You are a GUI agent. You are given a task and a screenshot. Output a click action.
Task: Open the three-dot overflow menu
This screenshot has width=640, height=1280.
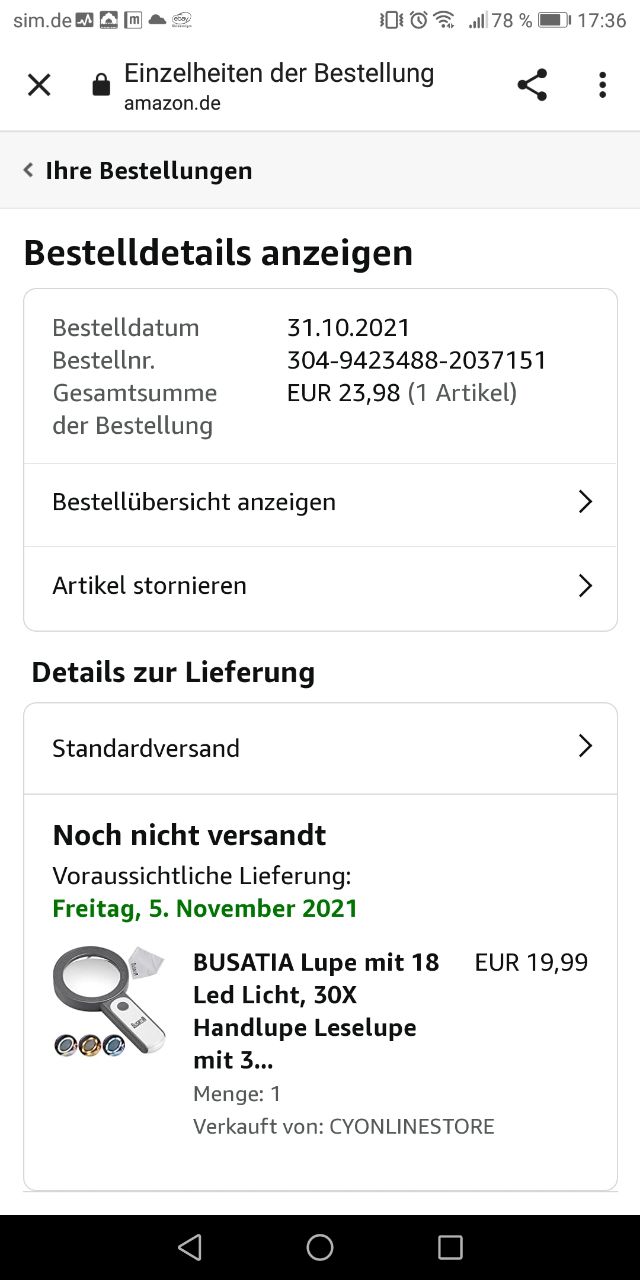(x=602, y=85)
